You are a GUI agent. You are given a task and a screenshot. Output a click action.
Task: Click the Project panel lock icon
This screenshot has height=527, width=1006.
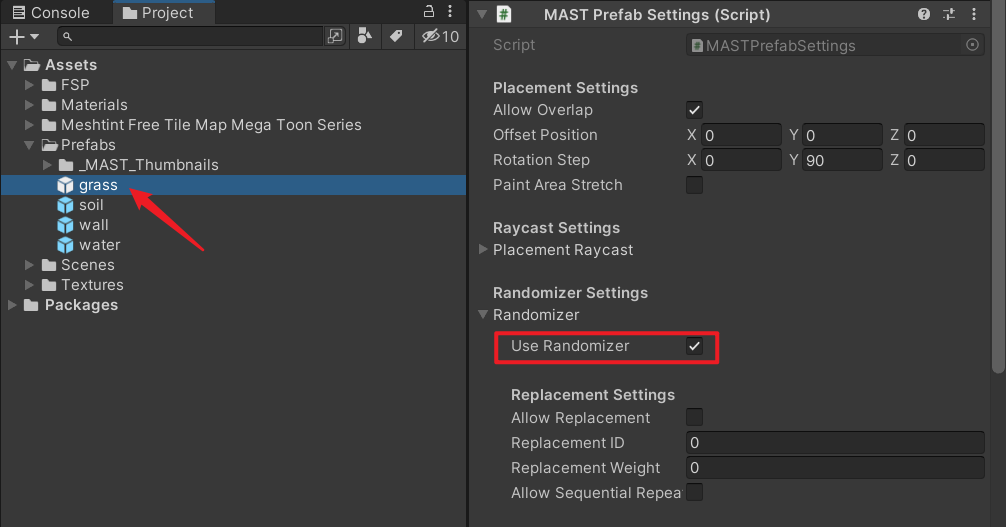[427, 12]
